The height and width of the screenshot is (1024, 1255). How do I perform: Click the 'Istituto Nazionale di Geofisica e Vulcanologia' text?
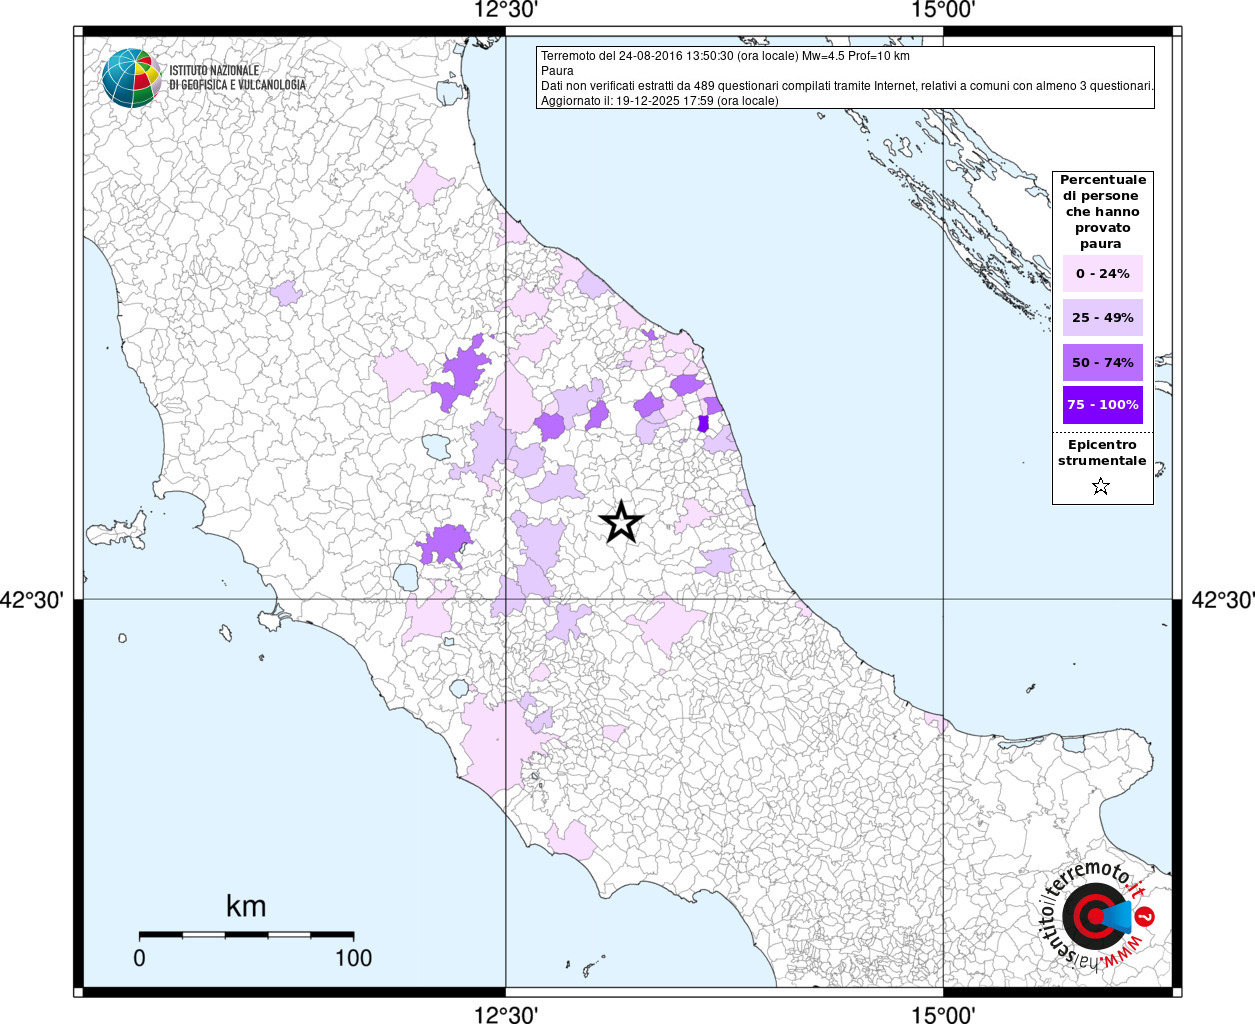[237, 78]
